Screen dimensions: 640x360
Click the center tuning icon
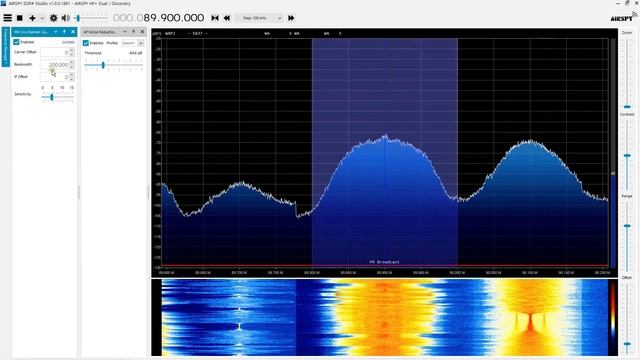coord(215,18)
